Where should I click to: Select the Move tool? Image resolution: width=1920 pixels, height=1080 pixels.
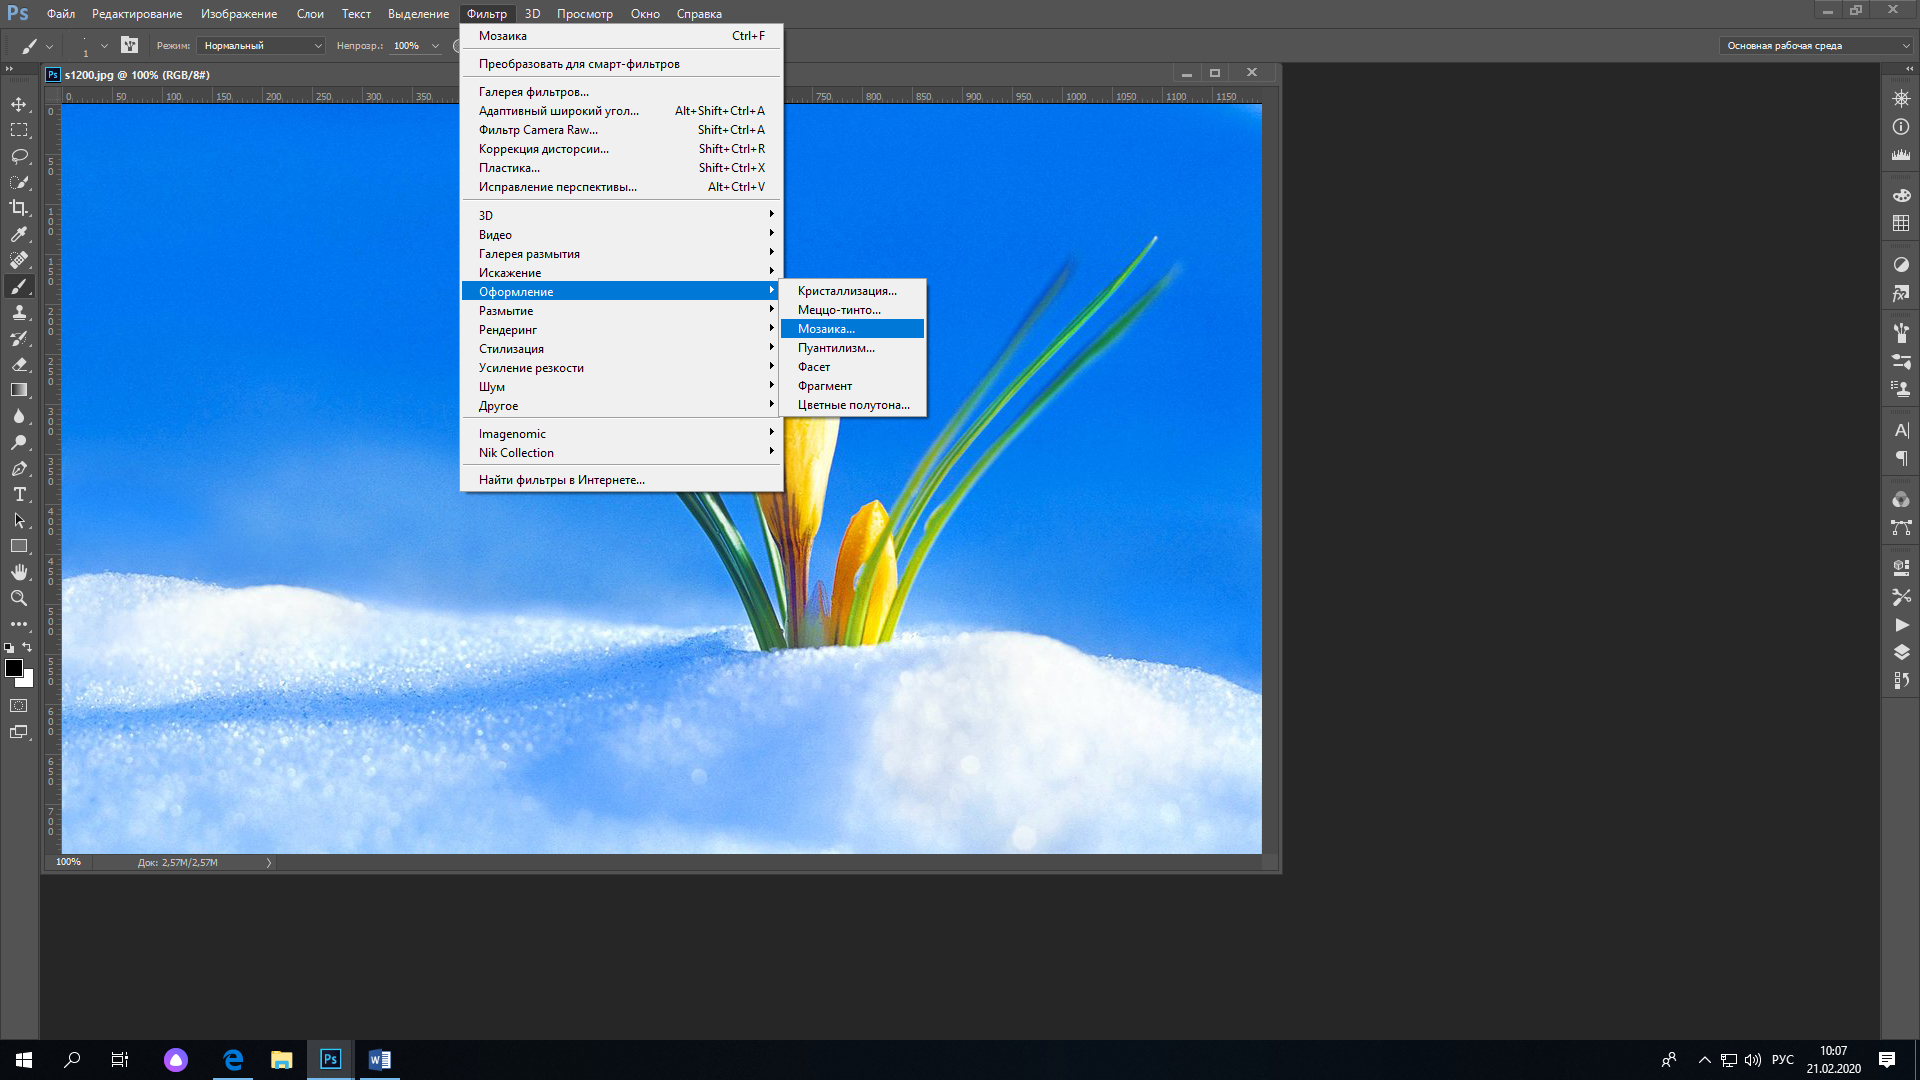[19, 104]
